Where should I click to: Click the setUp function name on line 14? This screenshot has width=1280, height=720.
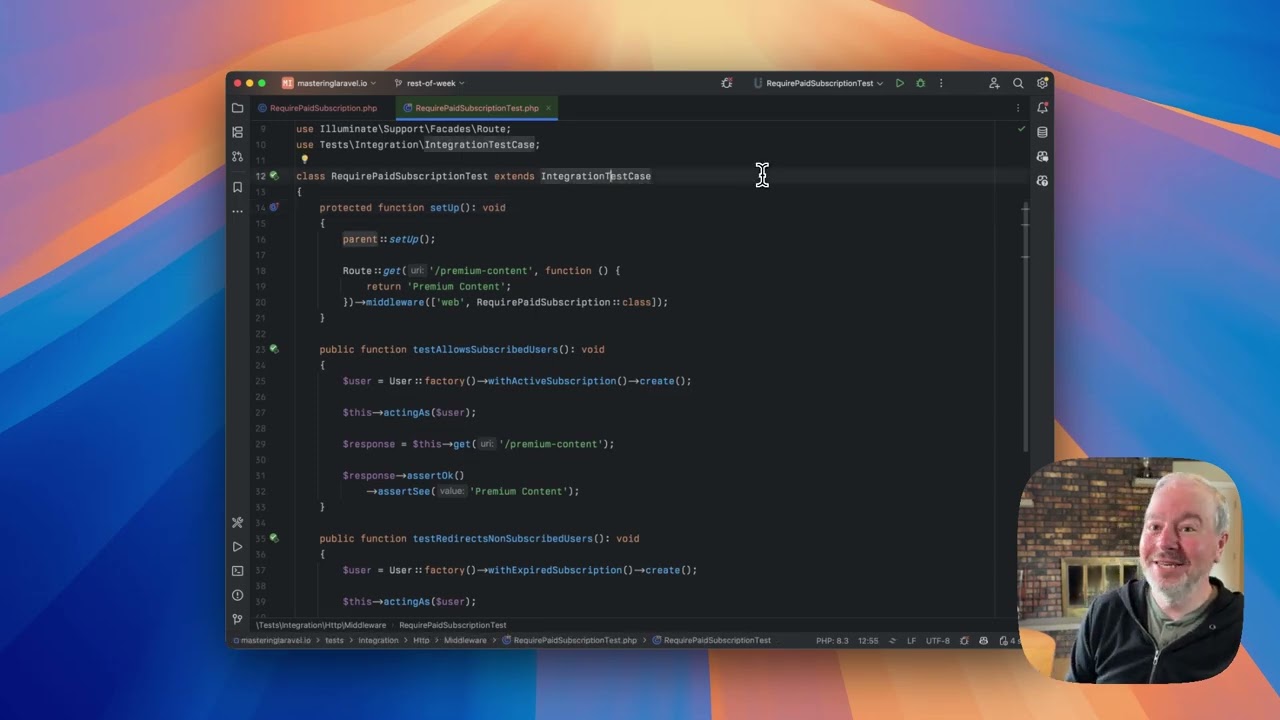(x=444, y=207)
